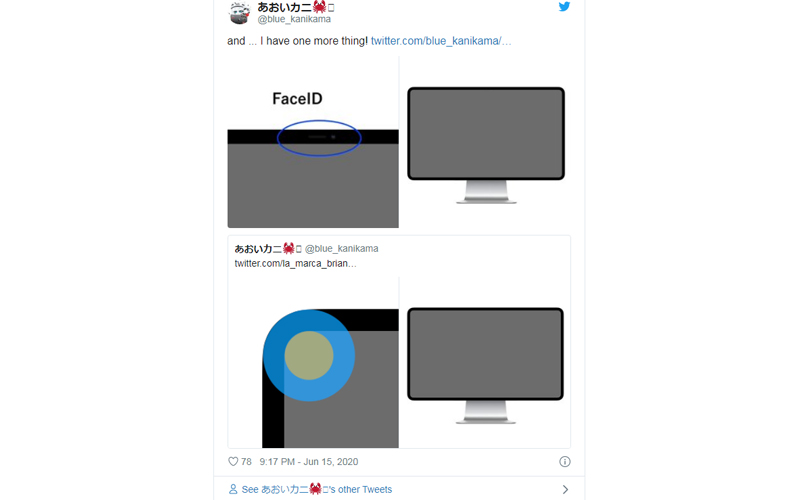Image resolution: width=799 pixels, height=500 pixels.
Task: Click the author's display name at the top
Action: (x=296, y=7)
